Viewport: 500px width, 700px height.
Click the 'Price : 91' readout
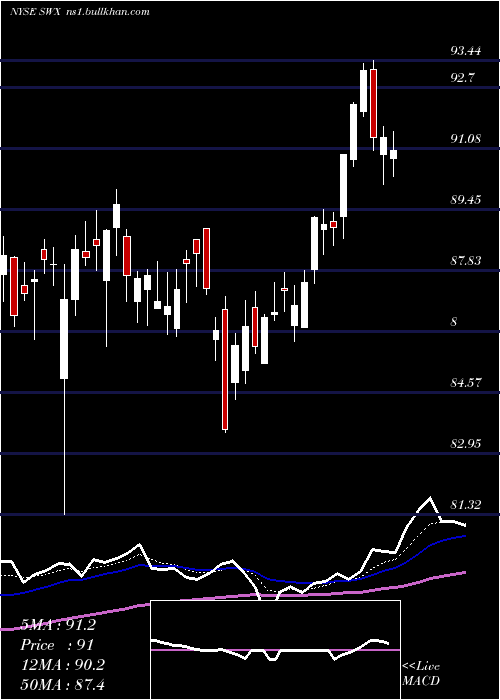(57, 645)
